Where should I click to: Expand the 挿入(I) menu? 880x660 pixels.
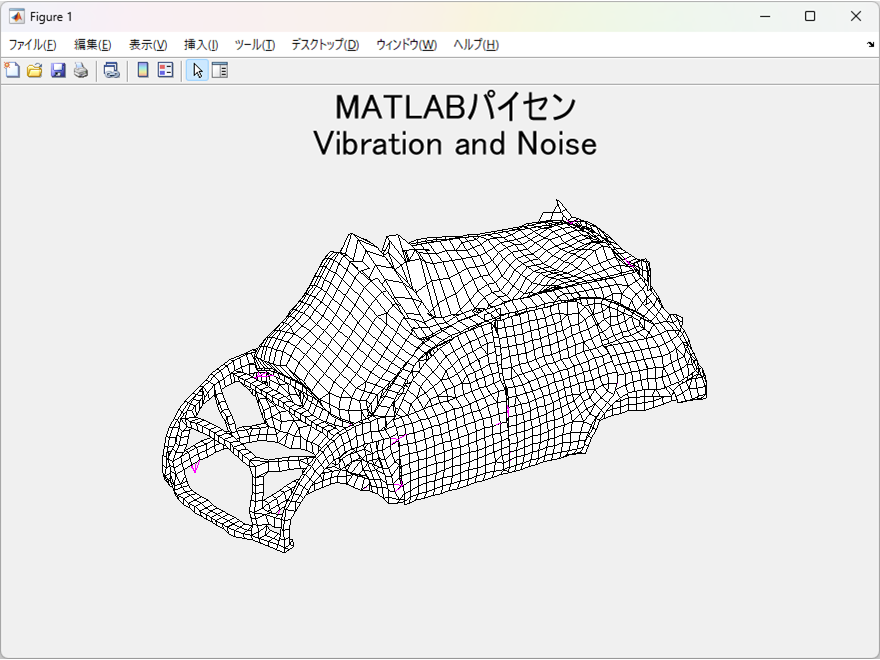click(x=201, y=45)
